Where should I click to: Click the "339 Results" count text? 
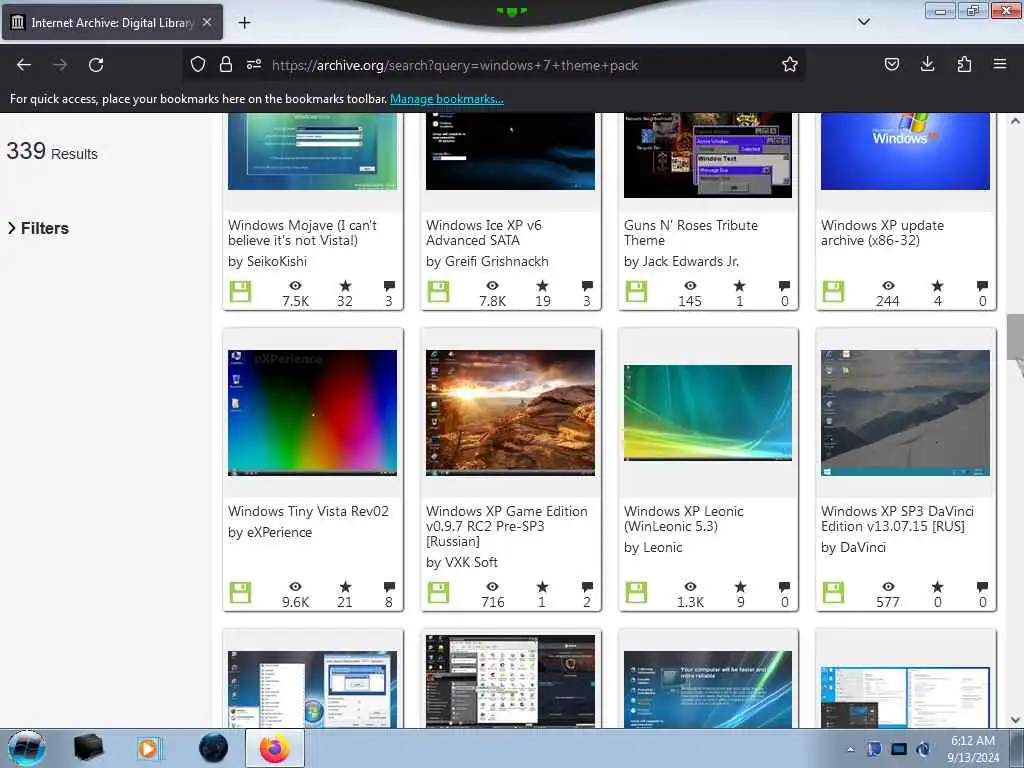pyautogui.click(x=52, y=152)
